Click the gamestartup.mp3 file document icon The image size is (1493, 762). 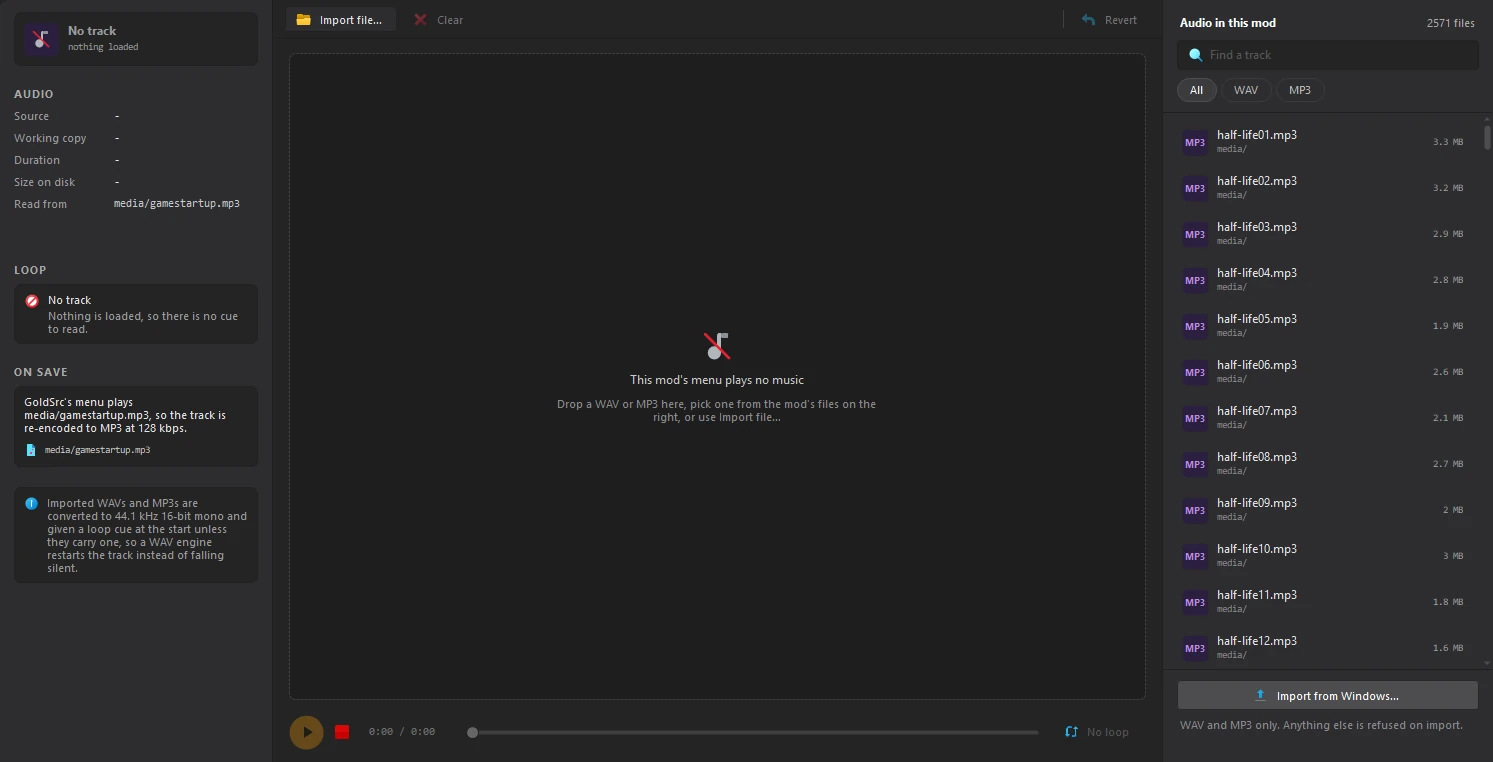coord(31,450)
